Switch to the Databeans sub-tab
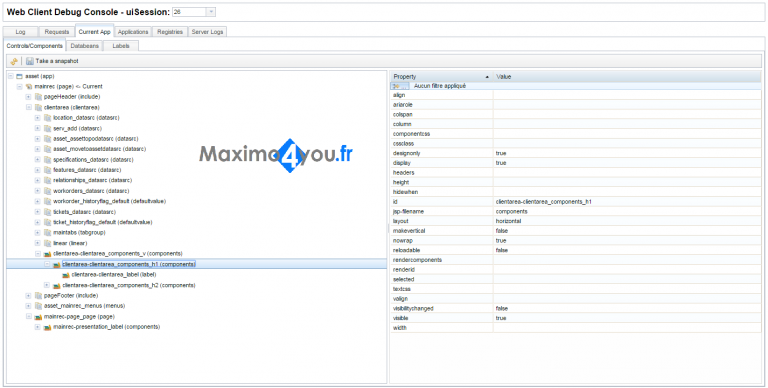Viewport: 768px width, 388px height. pos(85,46)
